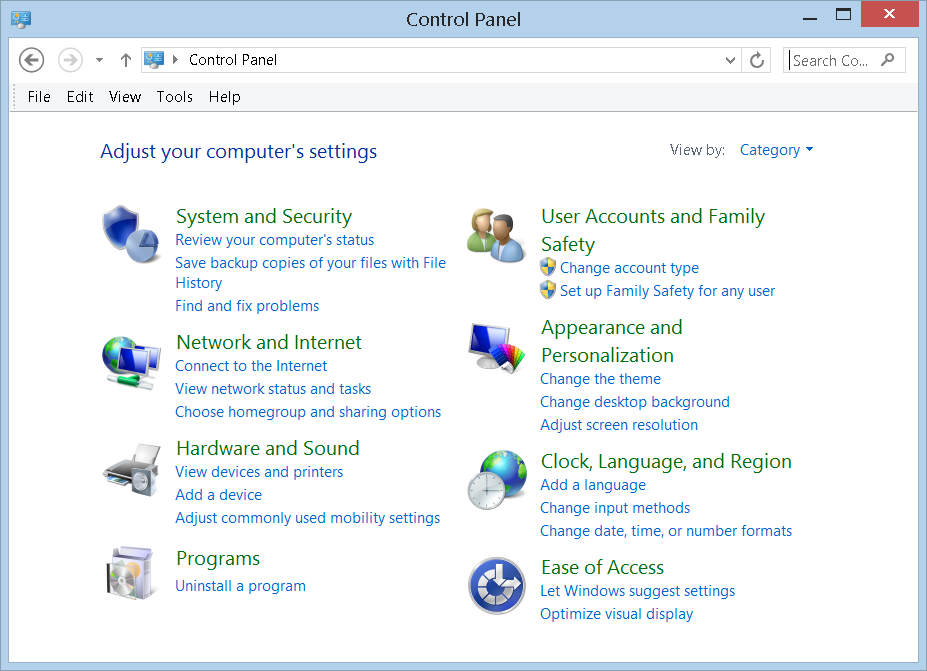Click Control Panel text in address bar

coord(233,60)
